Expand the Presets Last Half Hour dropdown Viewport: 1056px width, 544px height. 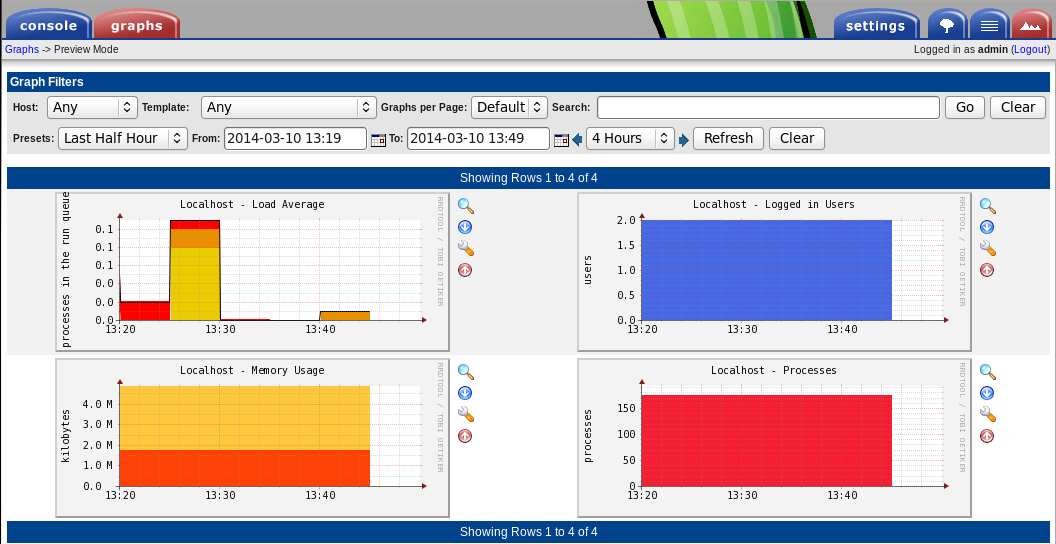coord(123,138)
